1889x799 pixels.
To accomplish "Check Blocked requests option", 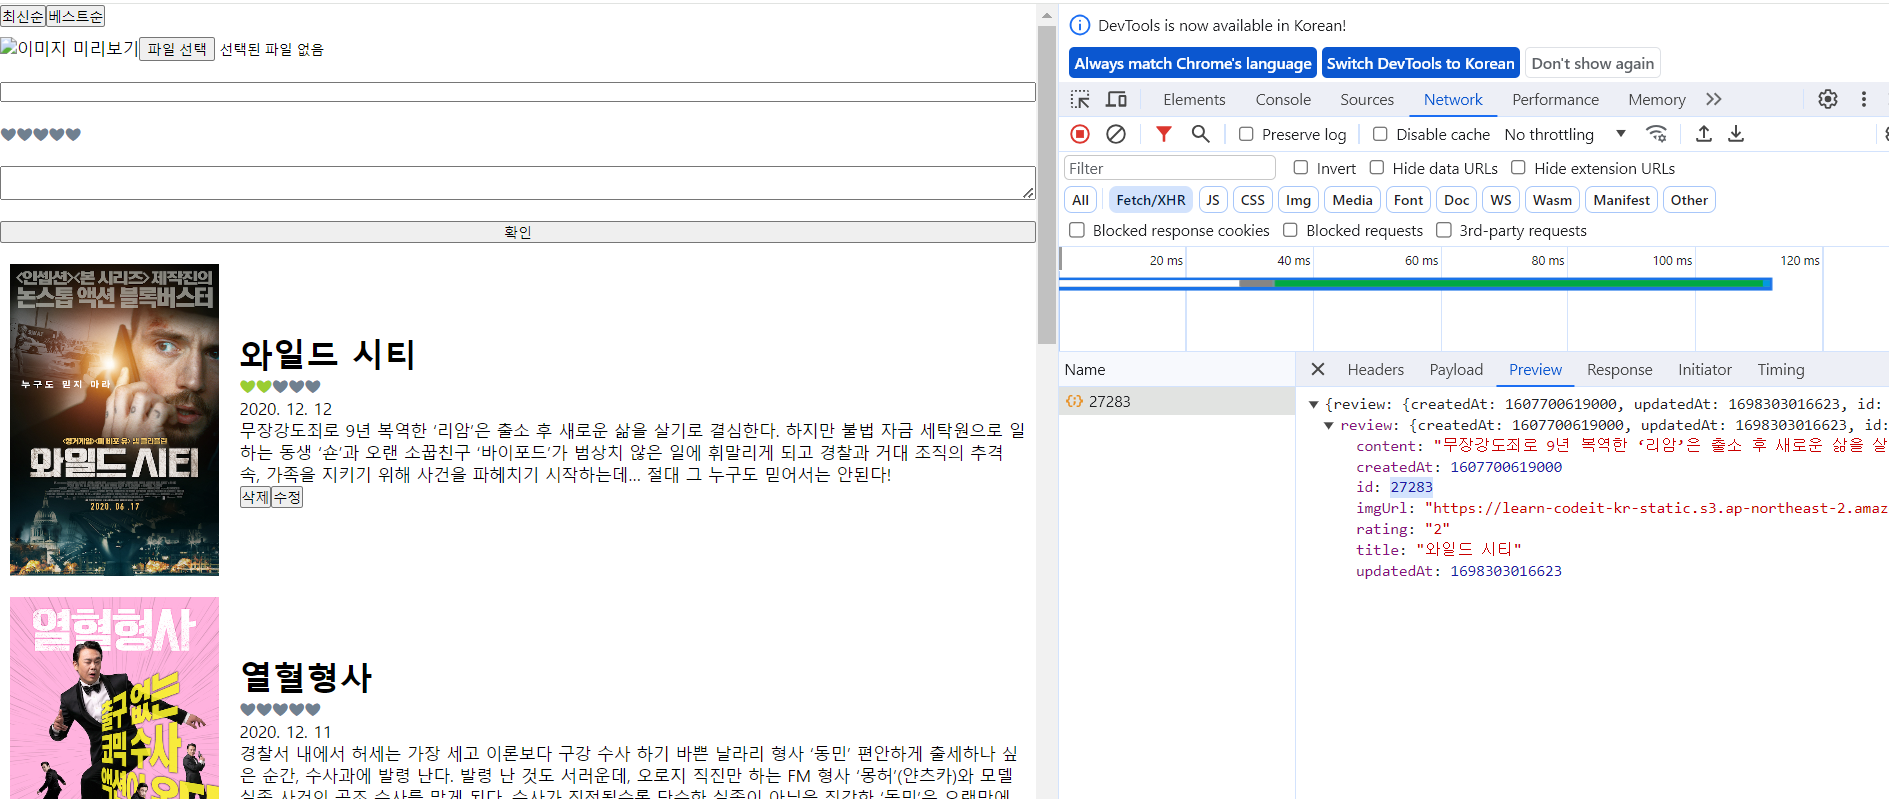I will click(x=1290, y=230).
